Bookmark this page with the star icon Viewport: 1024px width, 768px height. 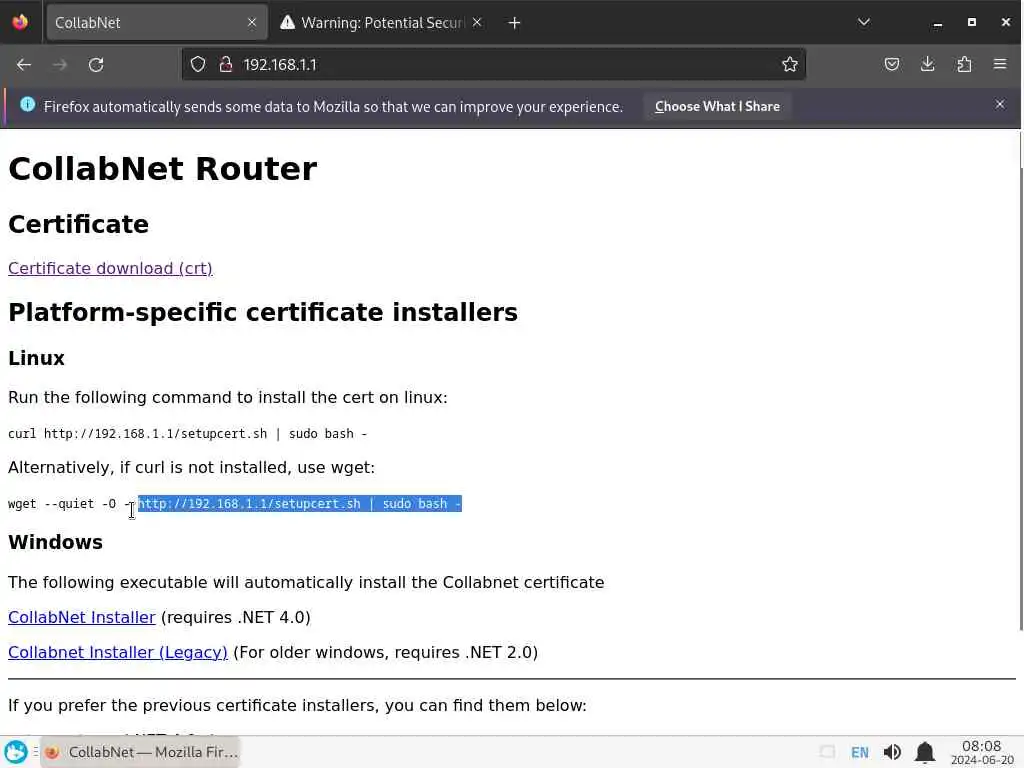790,64
